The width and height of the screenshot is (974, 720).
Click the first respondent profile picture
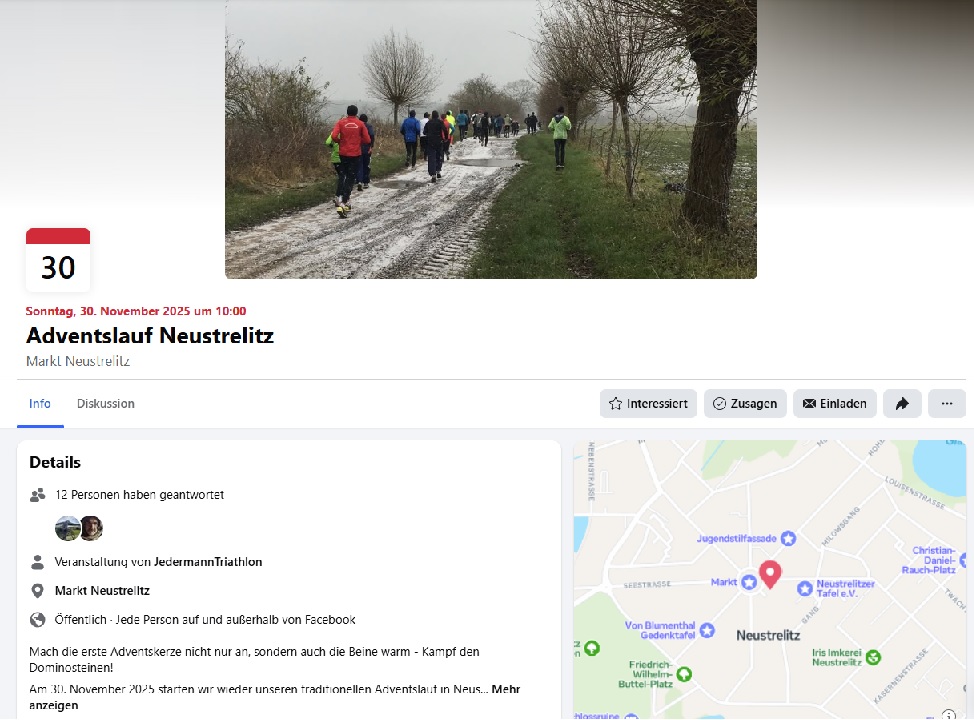click(x=67, y=529)
